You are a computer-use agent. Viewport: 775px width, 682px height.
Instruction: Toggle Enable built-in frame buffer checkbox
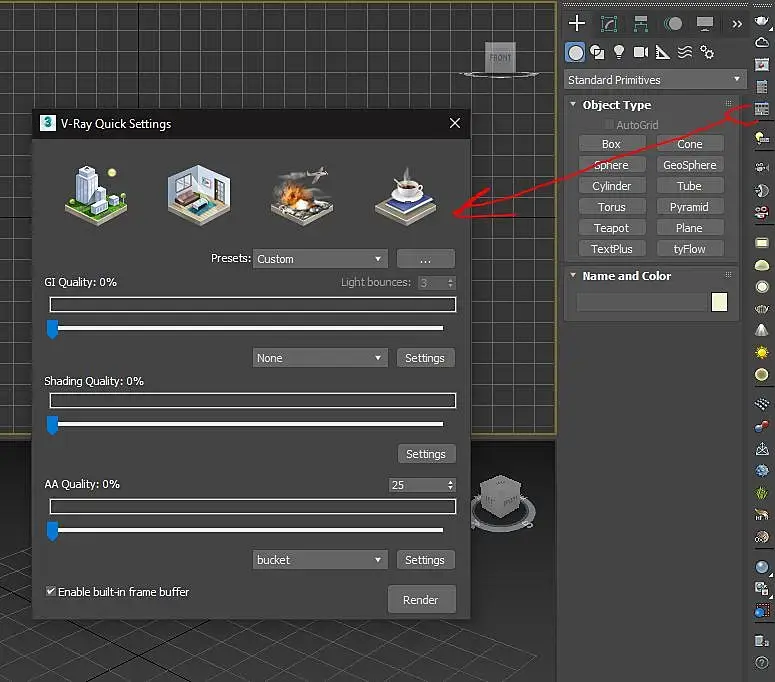[x=50, y=591]
